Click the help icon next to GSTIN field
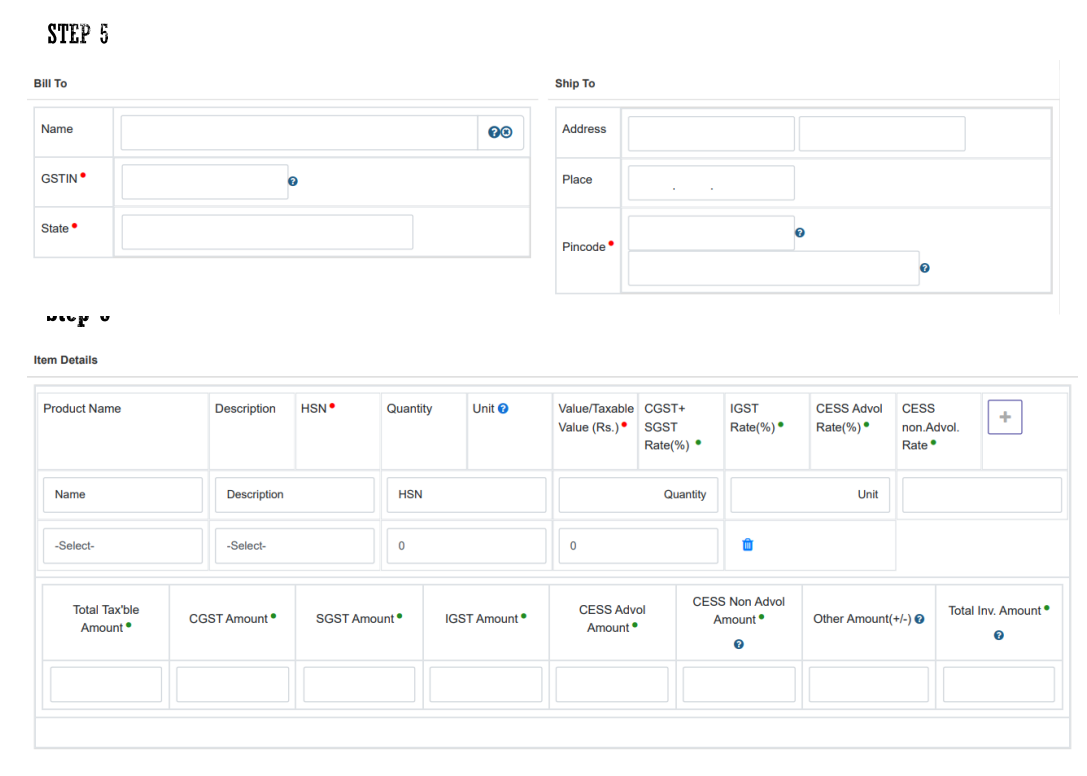This screenshot has width=1087, height=776. [293, 182]
